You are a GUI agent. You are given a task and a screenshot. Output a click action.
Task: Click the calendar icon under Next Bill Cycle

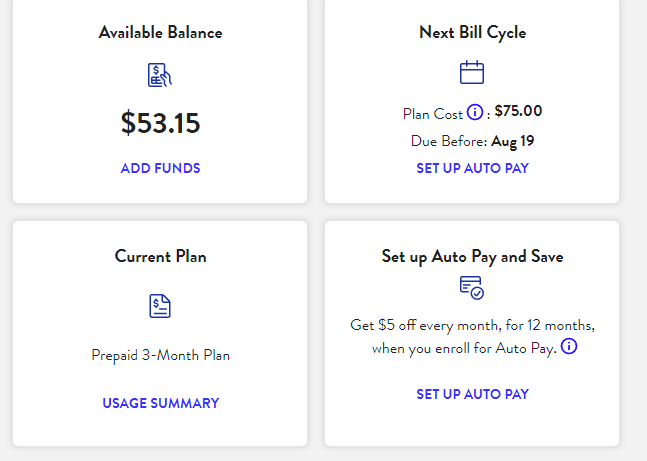tap(472, 72)
